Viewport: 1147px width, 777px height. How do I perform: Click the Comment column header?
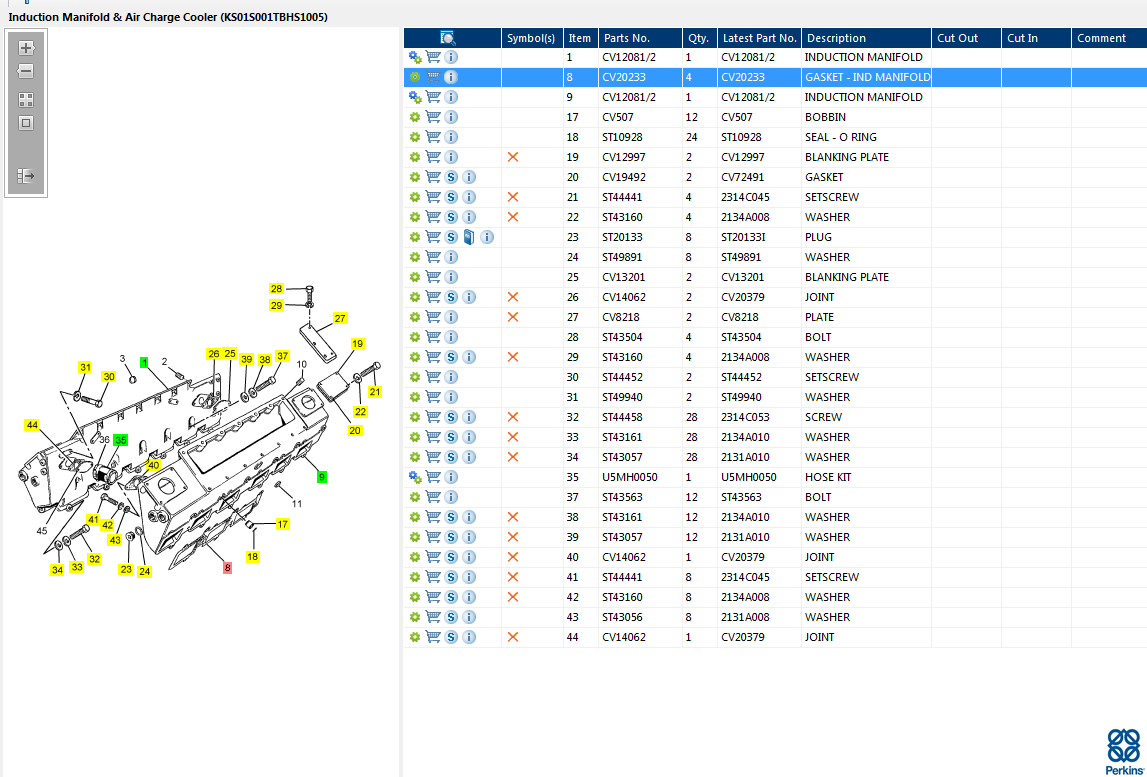point(1108,38)
